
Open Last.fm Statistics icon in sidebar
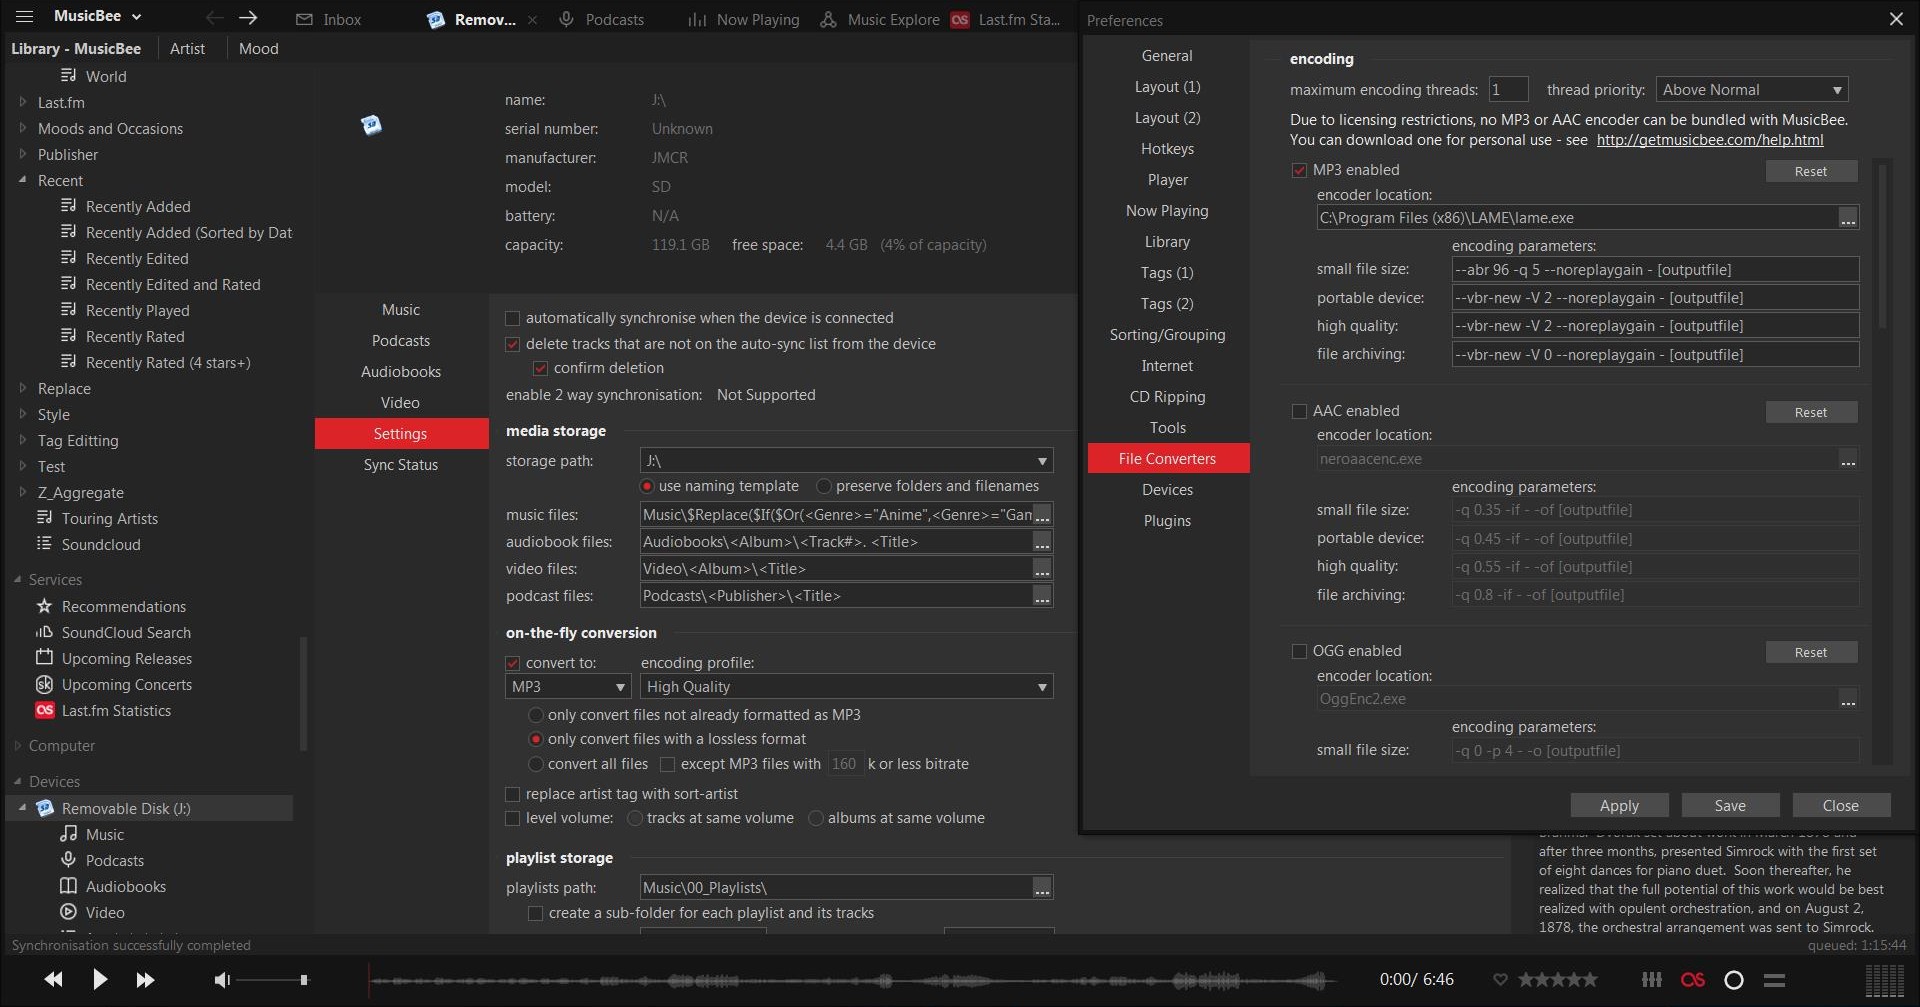coord(44,710)
